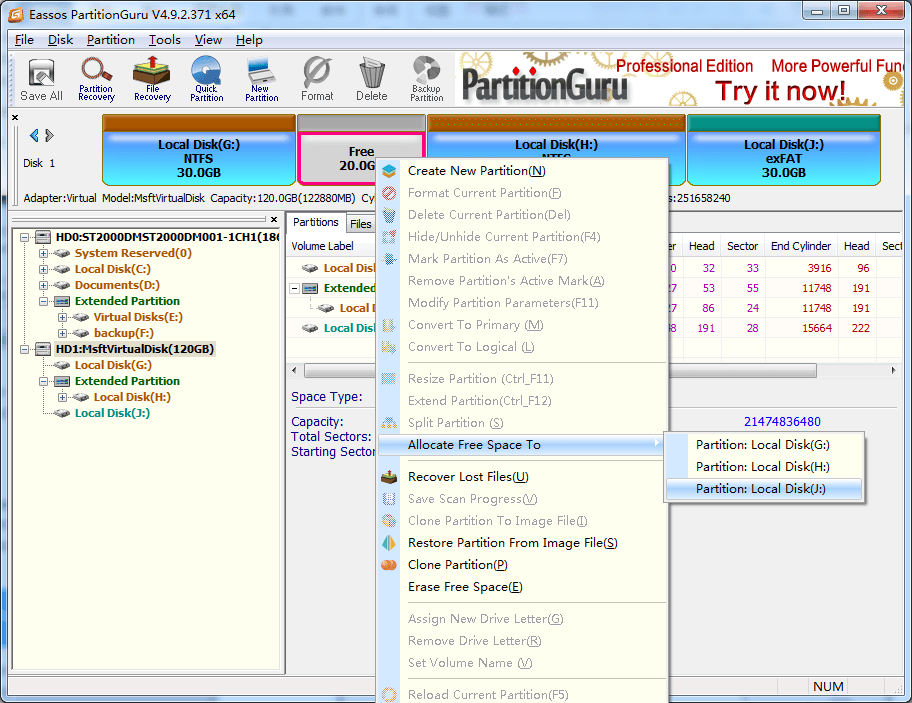Select Local Disk(H:) partition block
This screenshot has width=912, height=703.
coord(557,137)
